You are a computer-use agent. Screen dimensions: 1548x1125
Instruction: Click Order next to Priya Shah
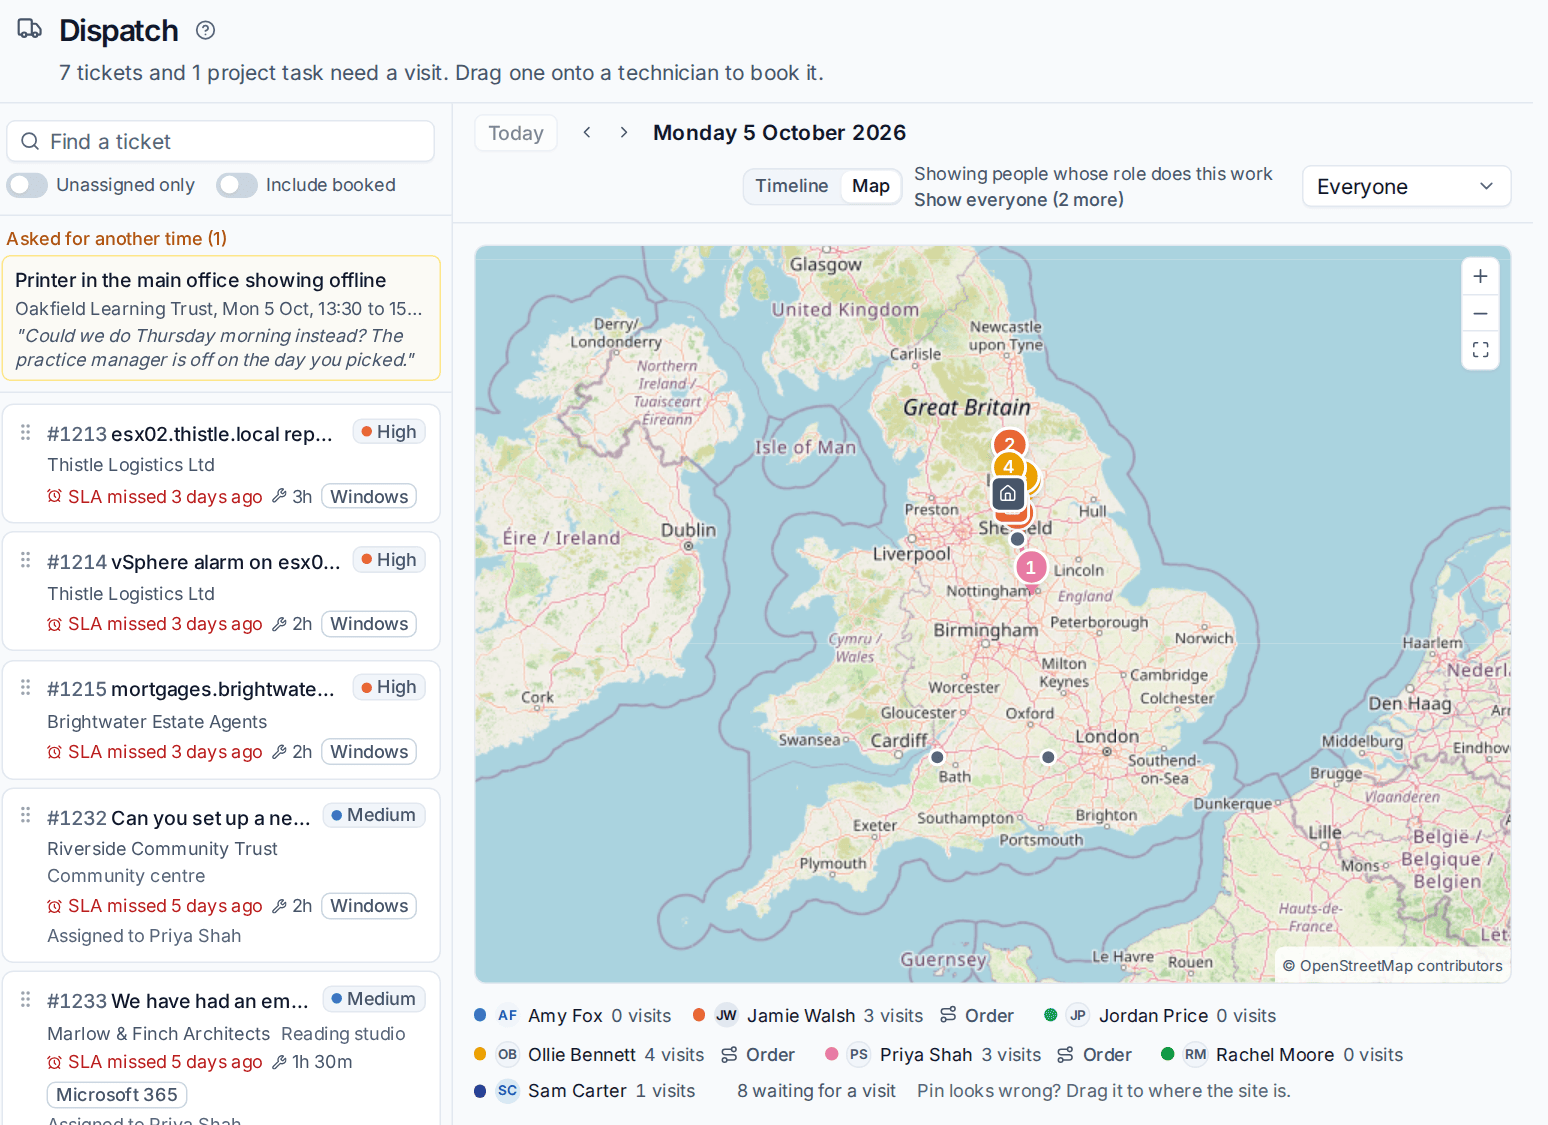point(1095,1055)
